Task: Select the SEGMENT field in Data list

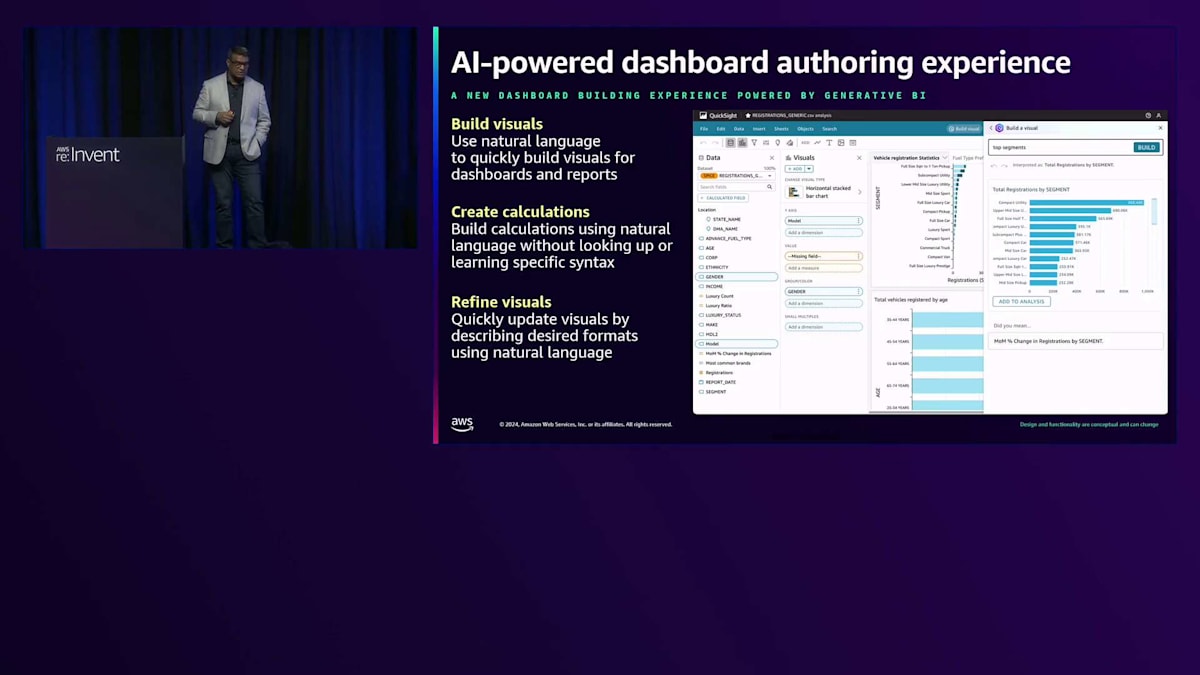Action: click(x=716, y=392)
